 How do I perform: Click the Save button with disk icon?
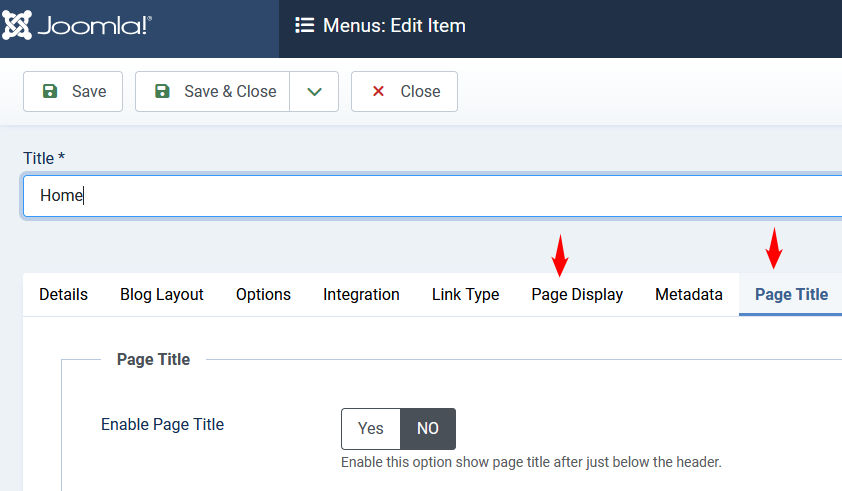click(x=73, y=91)
